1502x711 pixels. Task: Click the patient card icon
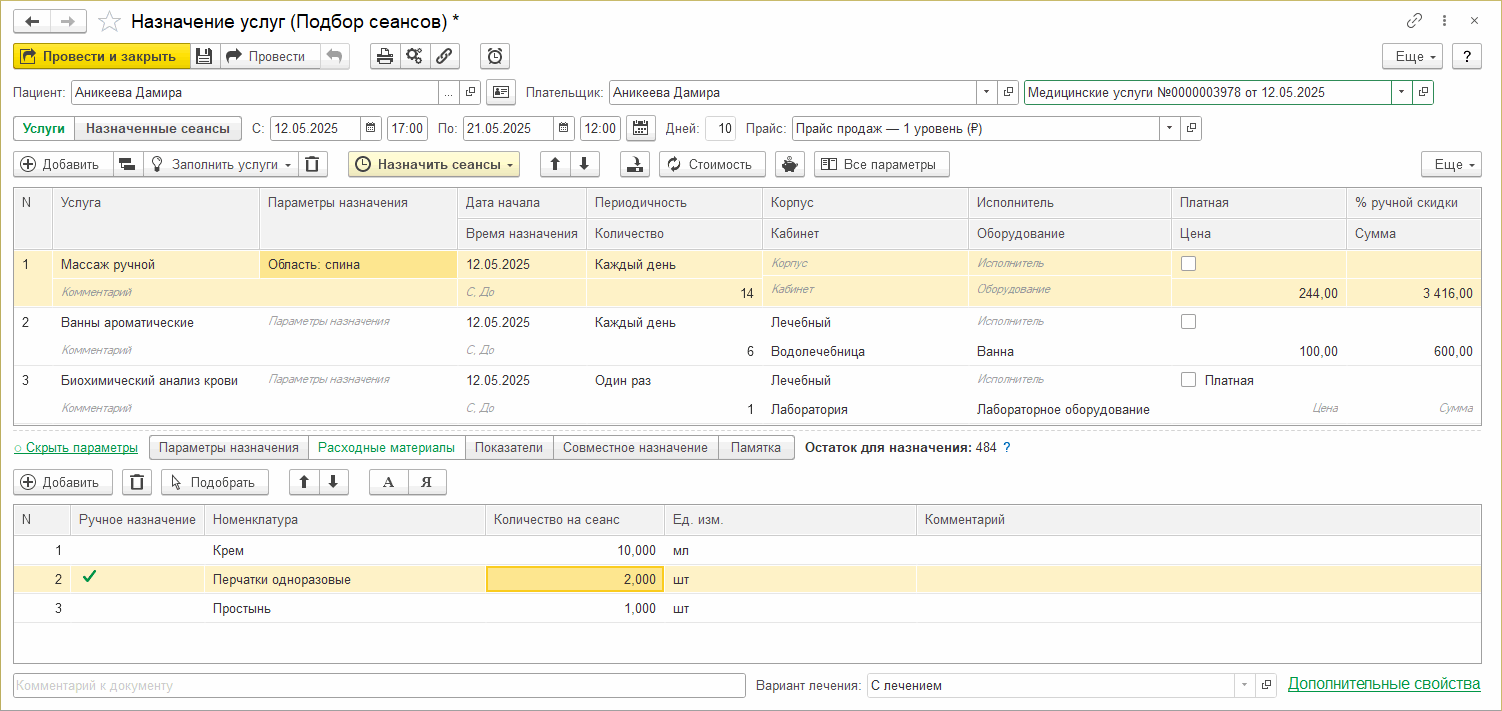point(500,93)
